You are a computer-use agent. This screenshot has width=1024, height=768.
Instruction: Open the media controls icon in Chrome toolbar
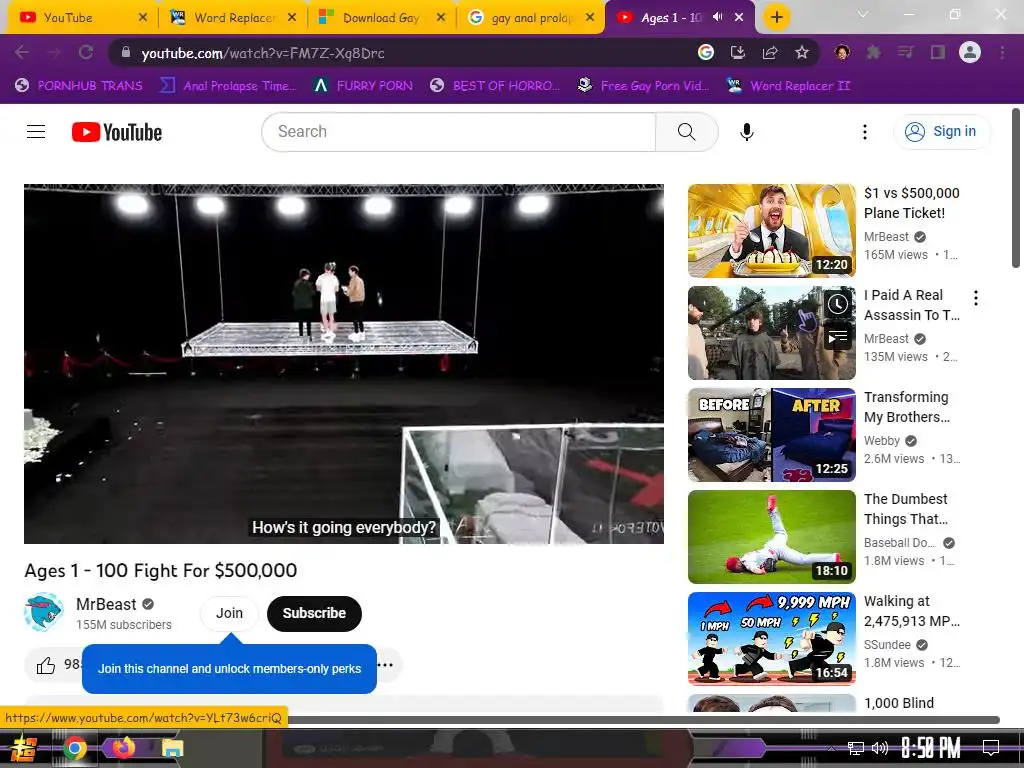[x=905, y=52]
